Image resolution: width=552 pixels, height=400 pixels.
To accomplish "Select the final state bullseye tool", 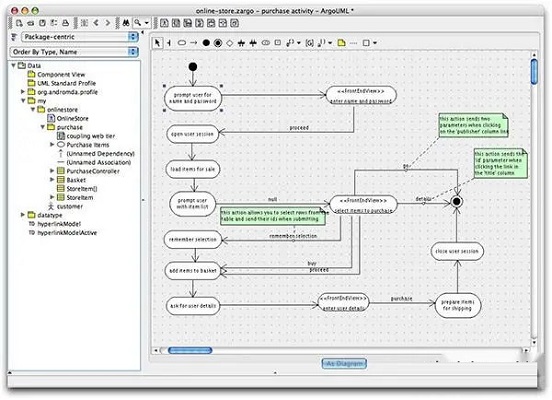I will 218,43.
